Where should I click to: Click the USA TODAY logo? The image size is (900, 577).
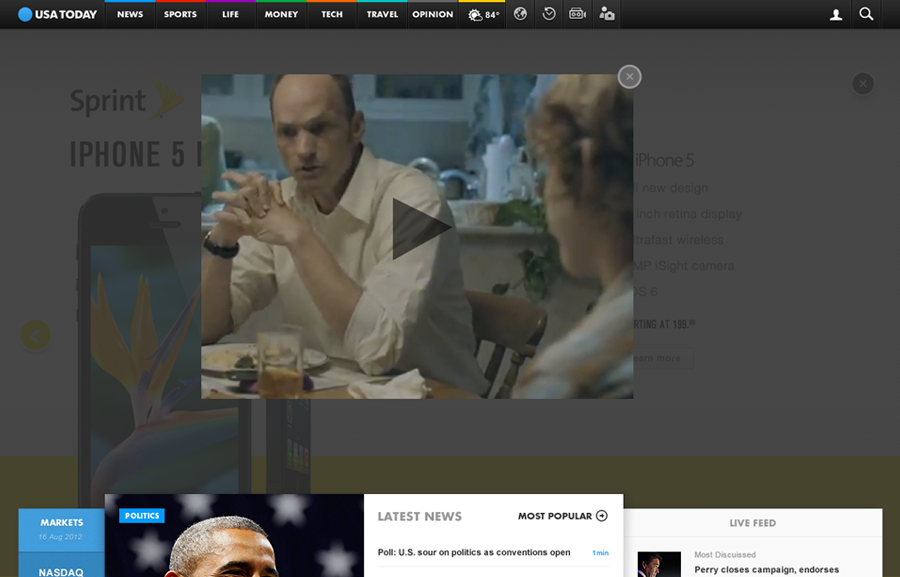point(57,14)
